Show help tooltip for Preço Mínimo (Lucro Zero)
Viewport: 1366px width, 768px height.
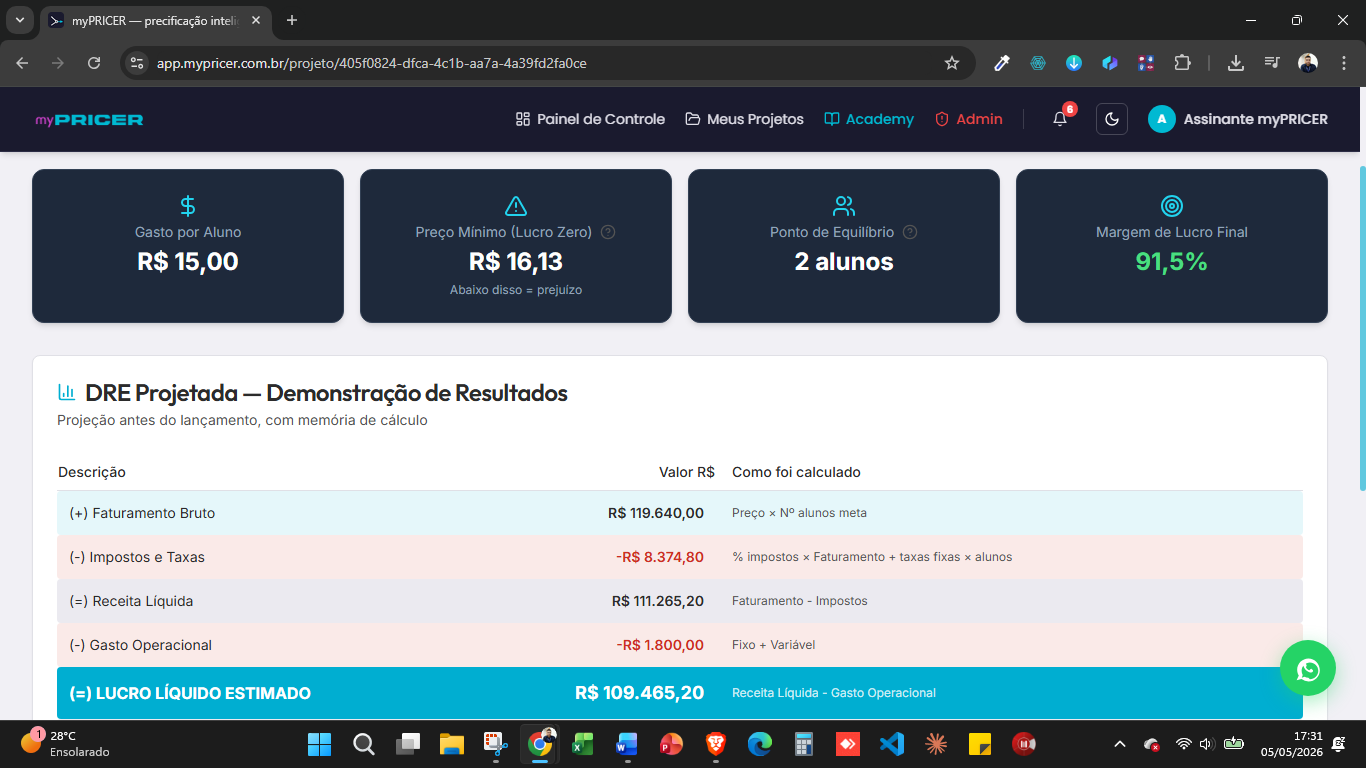[608, 232]
